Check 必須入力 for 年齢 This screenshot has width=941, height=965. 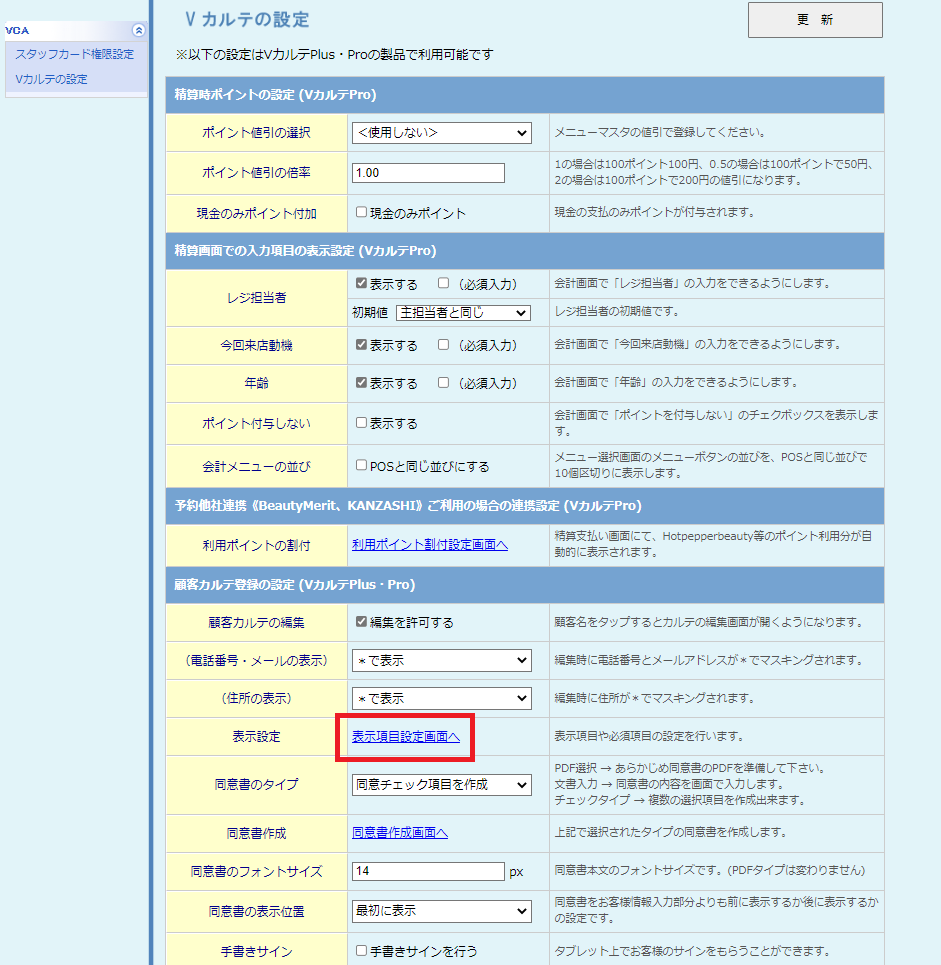[444, 383]
